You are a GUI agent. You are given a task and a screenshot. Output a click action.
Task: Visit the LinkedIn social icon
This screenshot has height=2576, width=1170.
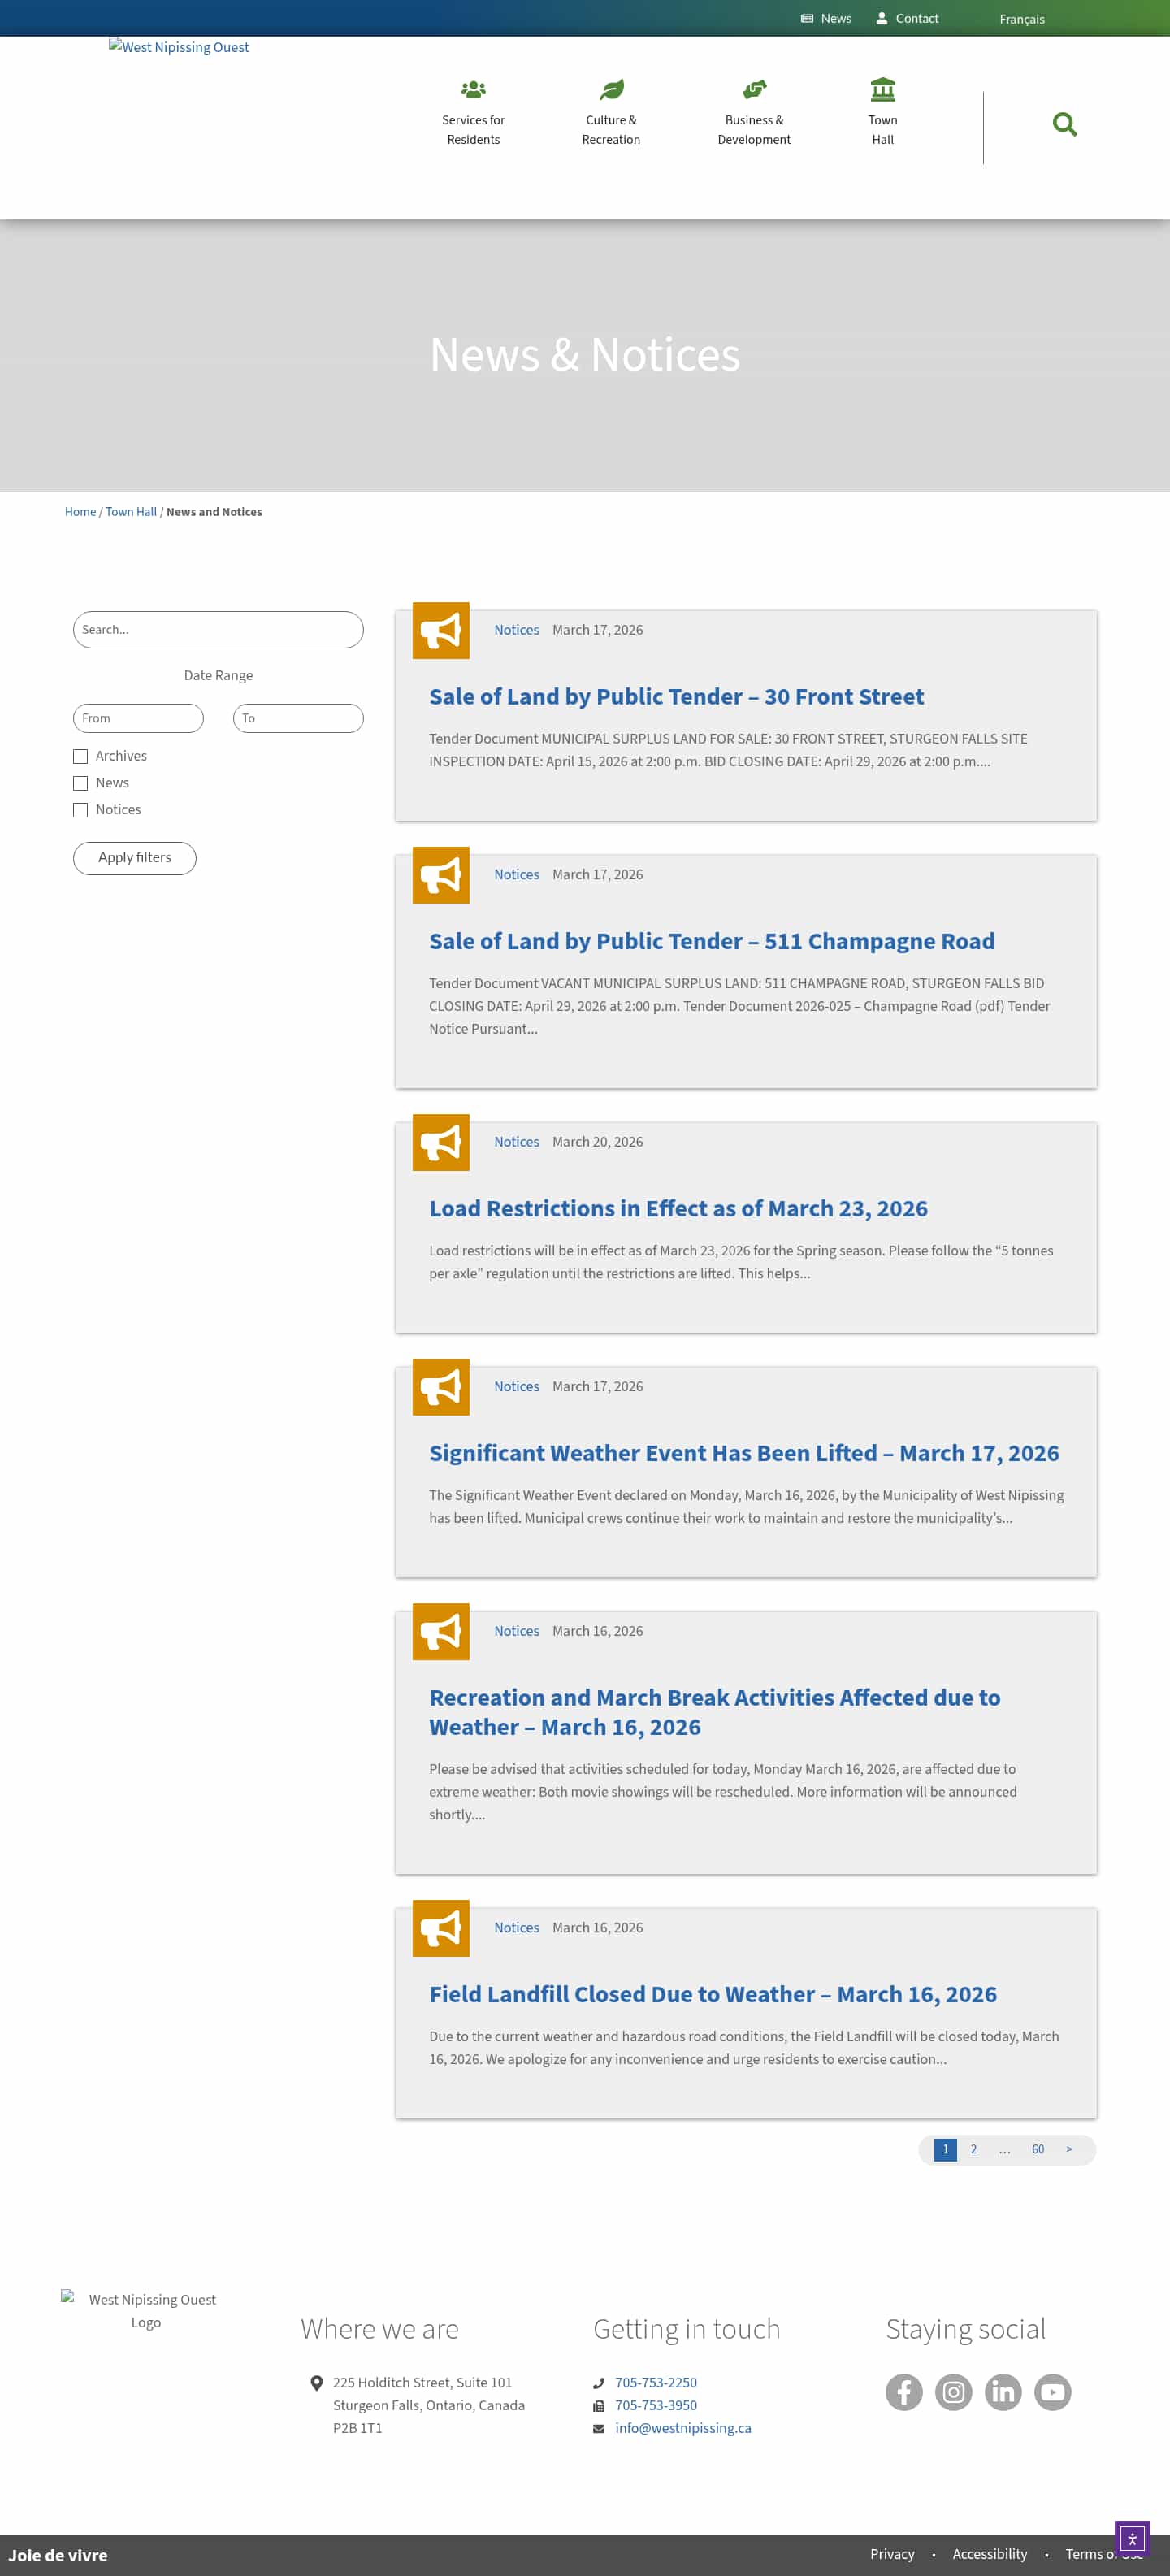point(1002,2392)
